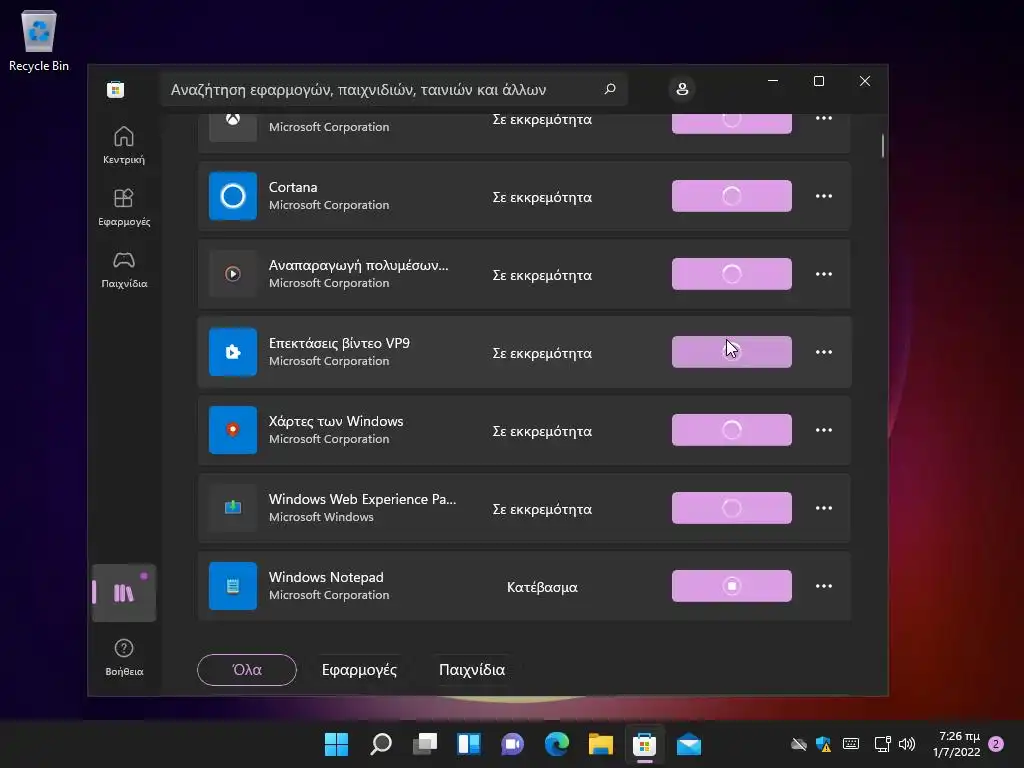Open the Κεντρική home section
This screenshot has height=768, width=1024.
123,145
